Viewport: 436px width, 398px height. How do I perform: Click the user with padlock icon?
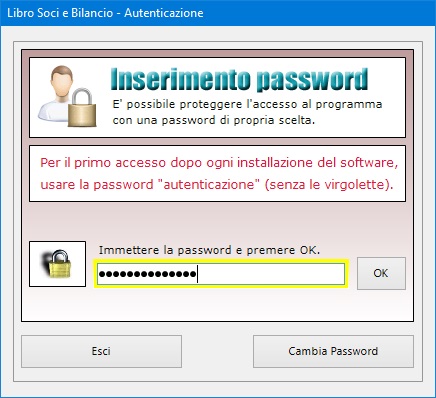[x=68, y=96]
